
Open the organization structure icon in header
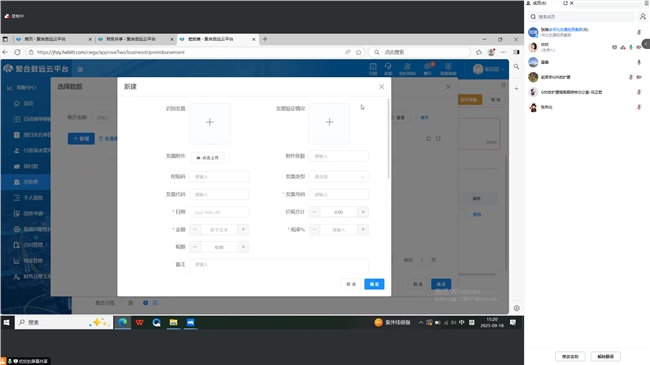coord(407,69)
